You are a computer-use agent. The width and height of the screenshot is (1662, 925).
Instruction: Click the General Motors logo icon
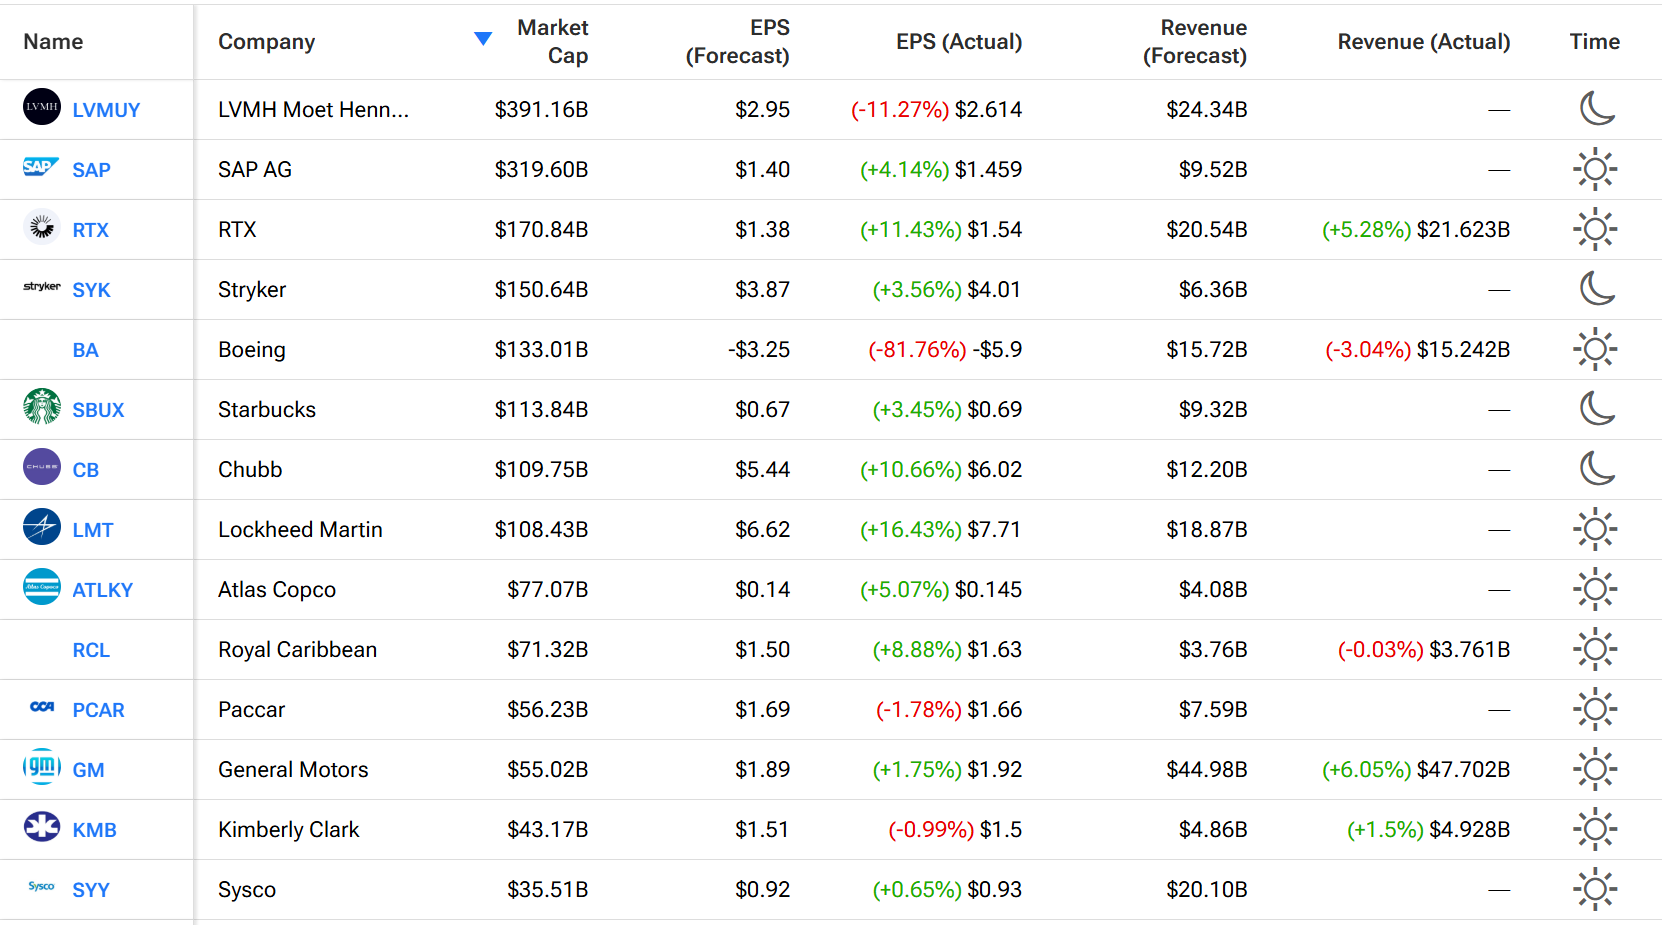point(42,766)
